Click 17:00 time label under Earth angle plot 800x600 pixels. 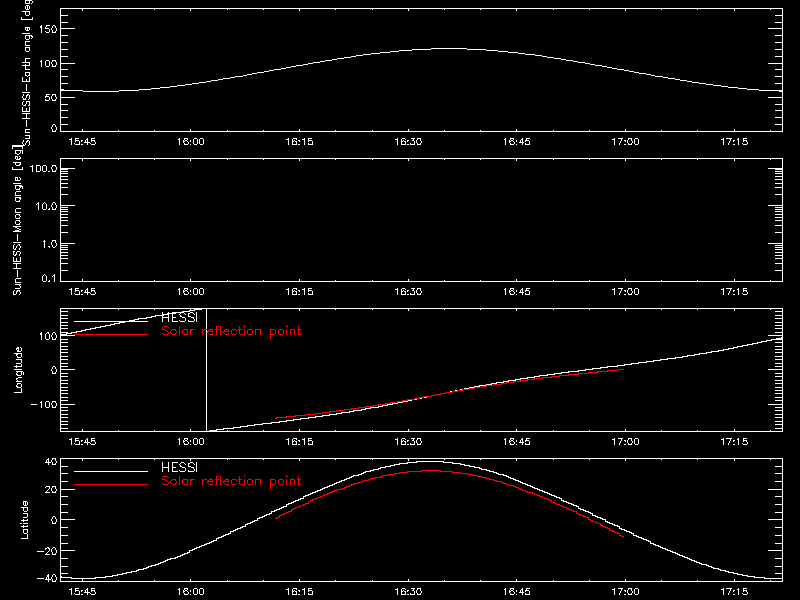[626, 142]
